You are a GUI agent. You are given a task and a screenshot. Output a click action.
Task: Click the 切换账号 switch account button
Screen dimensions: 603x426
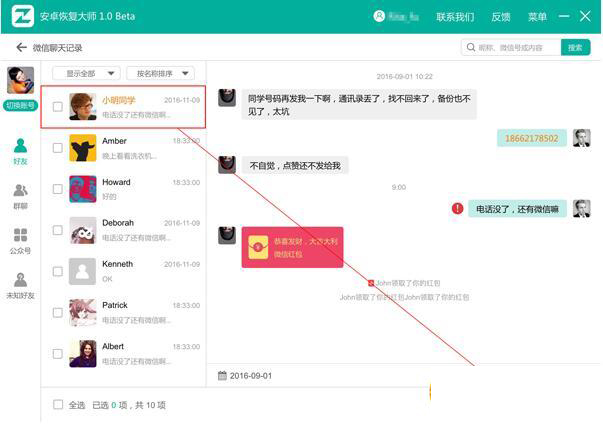[x=20, y=105]
